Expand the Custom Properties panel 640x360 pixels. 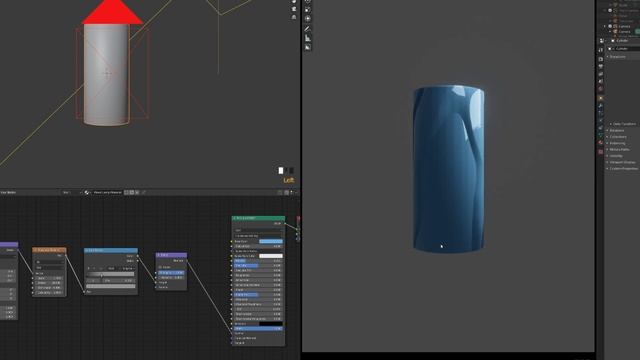click(x=622, y=168)
